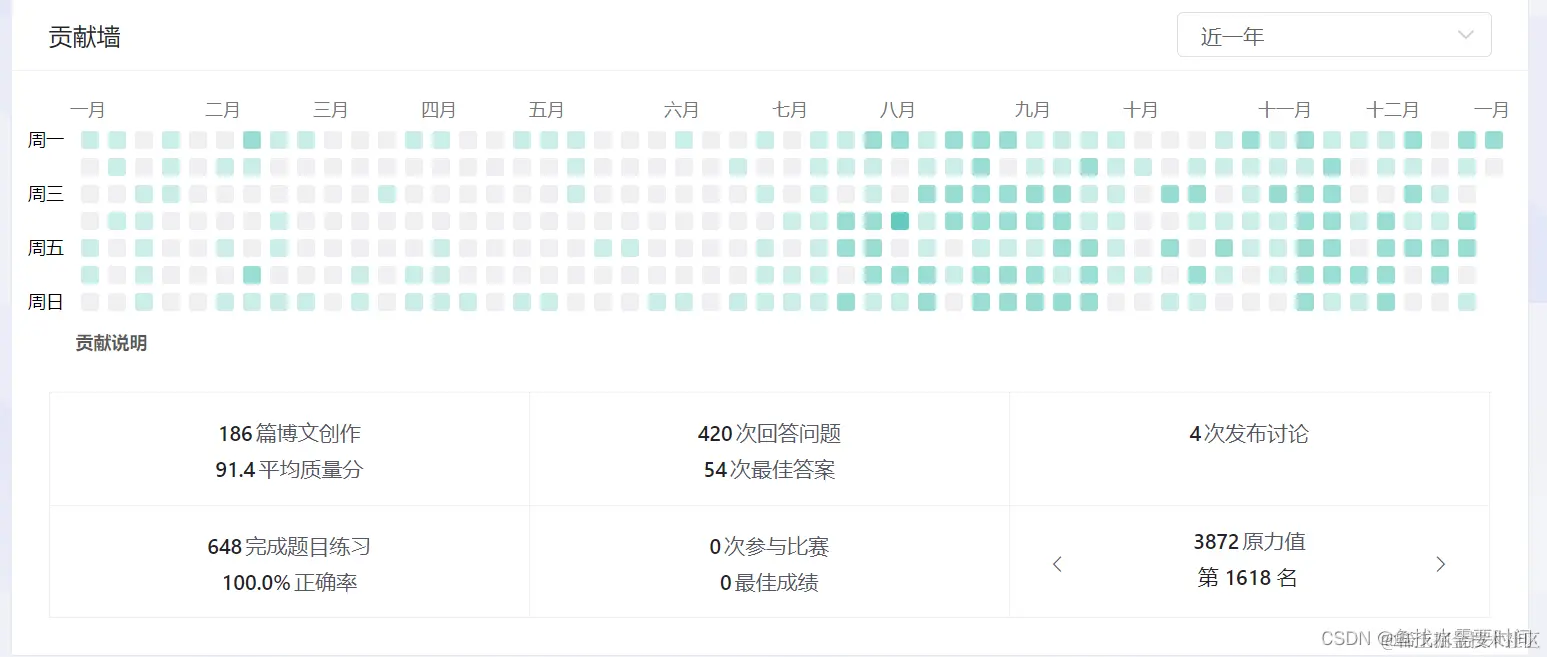This screenshot has height=657, width=1547.
Task: Click the left pagination arrow
Action: click(x=1057, y=563)
